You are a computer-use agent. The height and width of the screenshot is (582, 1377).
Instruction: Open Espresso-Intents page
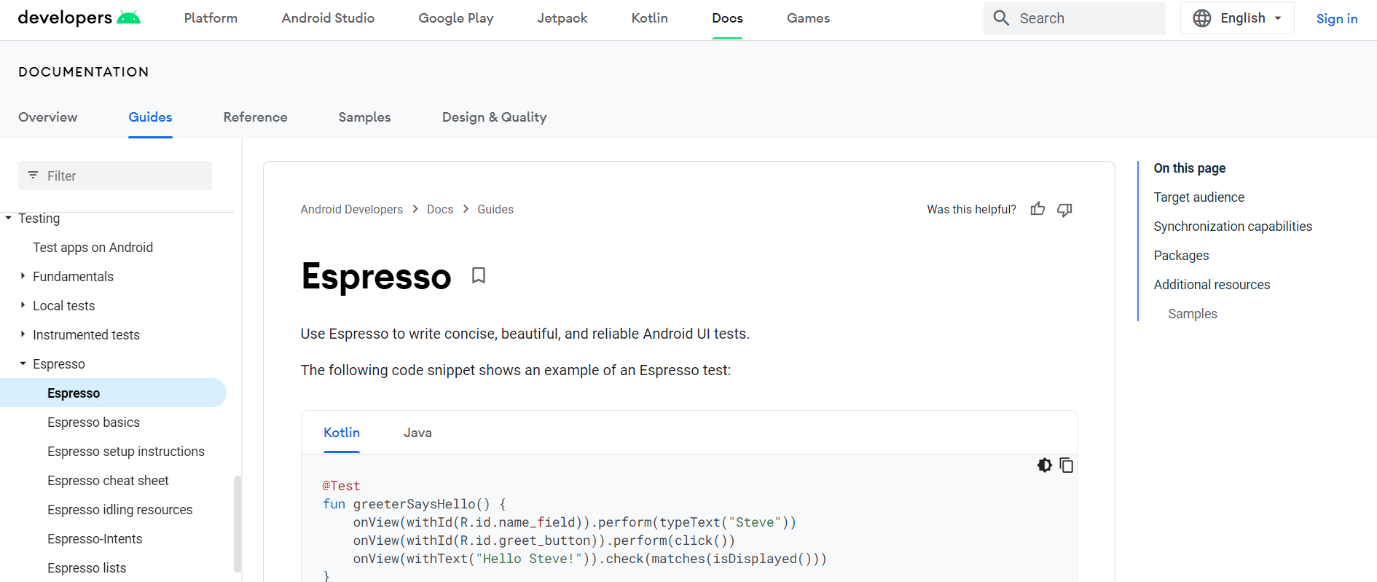(x=95, y=538)
